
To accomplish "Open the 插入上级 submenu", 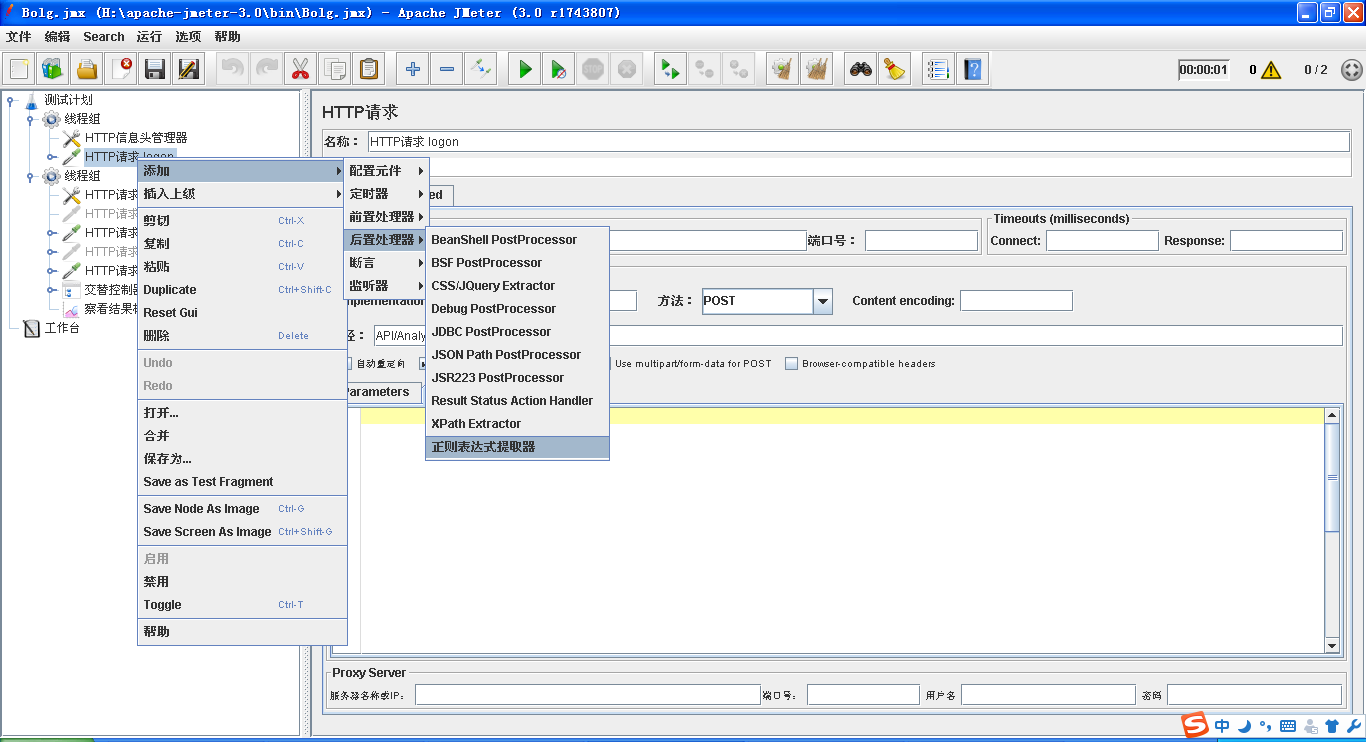I will coord(242,194).
